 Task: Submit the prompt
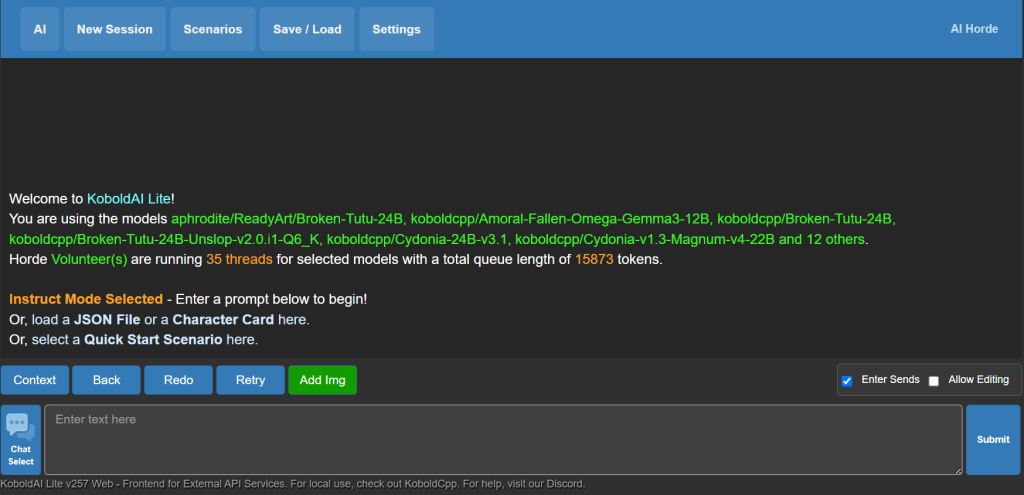pyautogui.click(x=993, y=439)
